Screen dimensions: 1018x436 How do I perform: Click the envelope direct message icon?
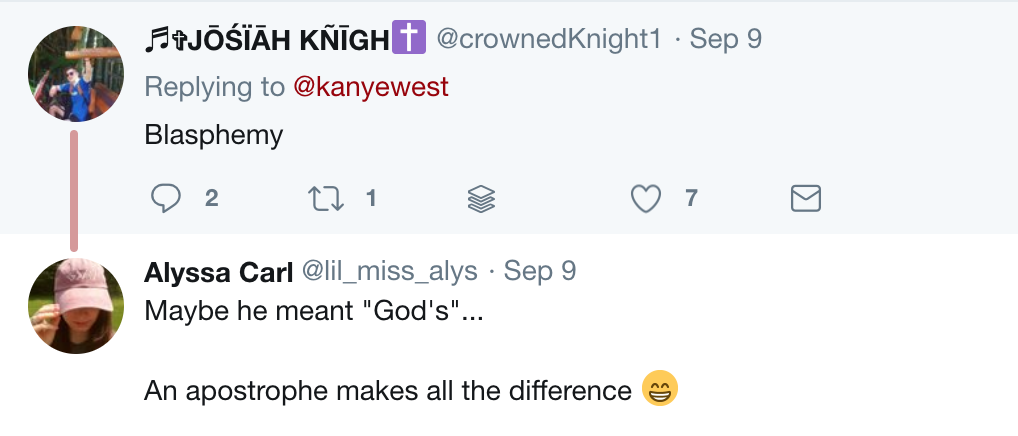(x=806, y=199)
